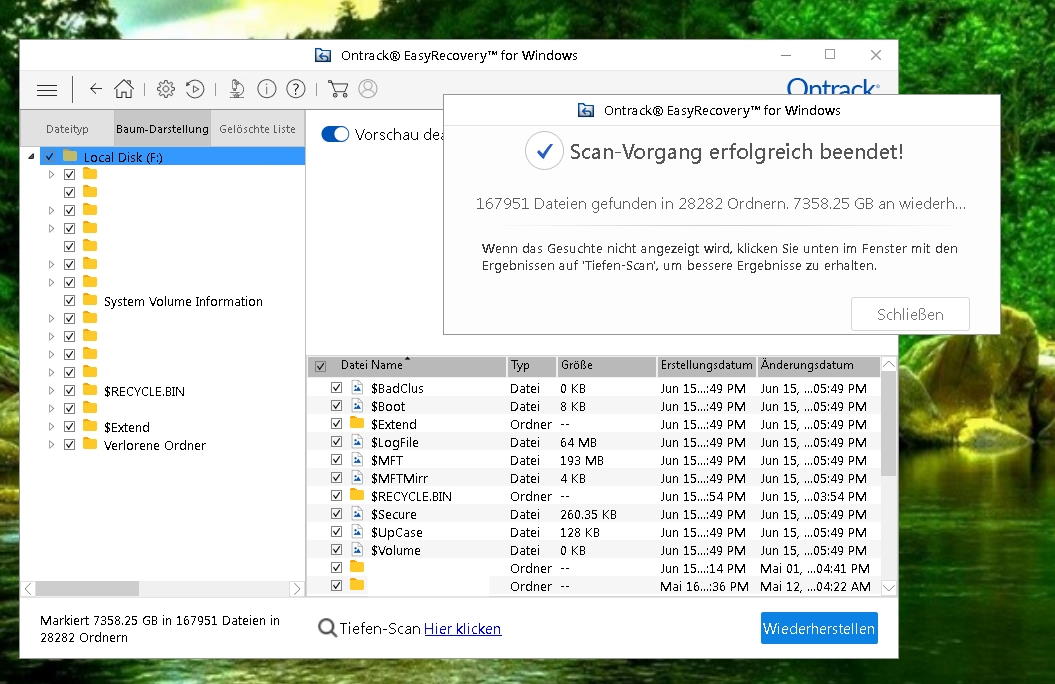Sort by Typ column header

(x=532, y=366)
